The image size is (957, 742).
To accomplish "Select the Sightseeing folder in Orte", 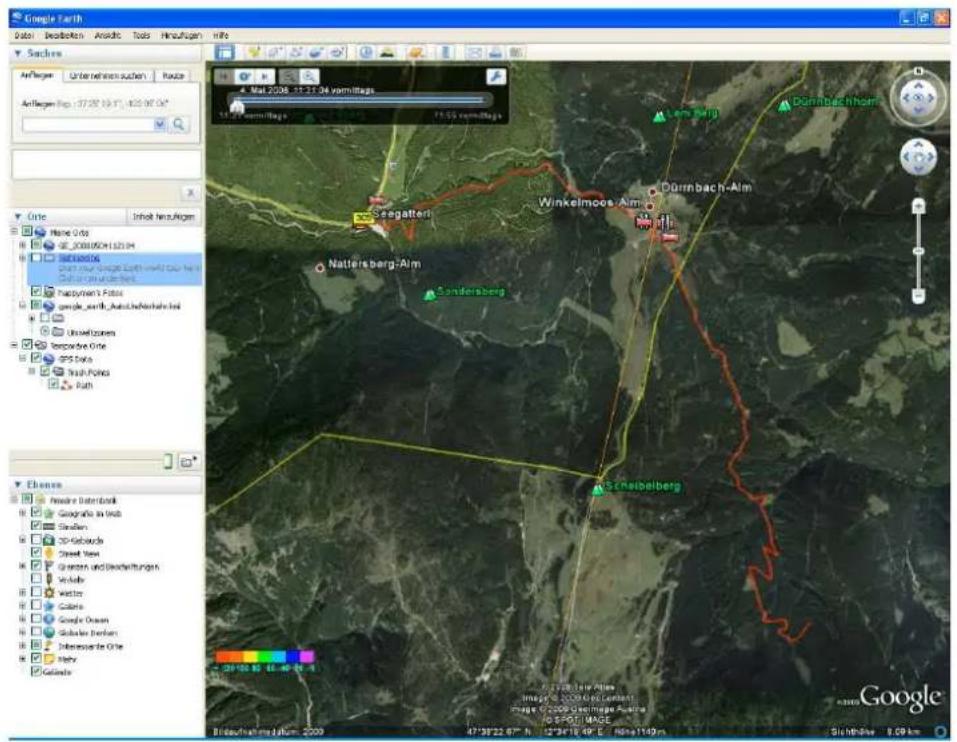I will (x=79, y=258).
